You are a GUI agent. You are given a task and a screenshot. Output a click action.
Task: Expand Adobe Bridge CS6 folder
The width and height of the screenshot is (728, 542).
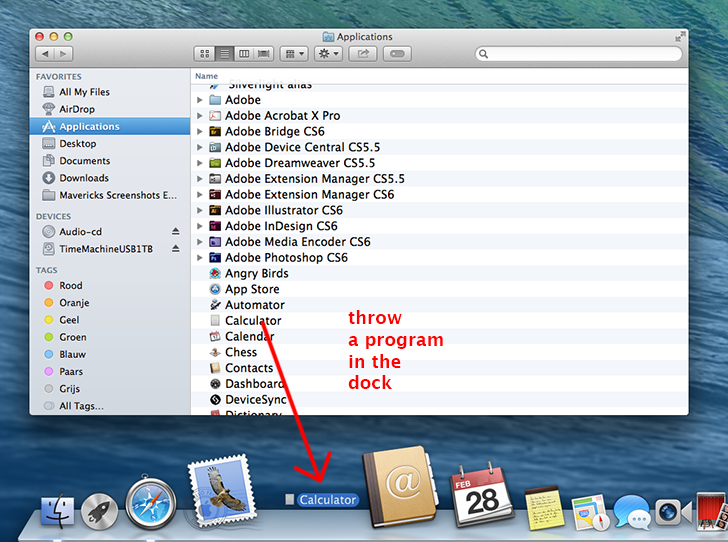coord(200,131)
